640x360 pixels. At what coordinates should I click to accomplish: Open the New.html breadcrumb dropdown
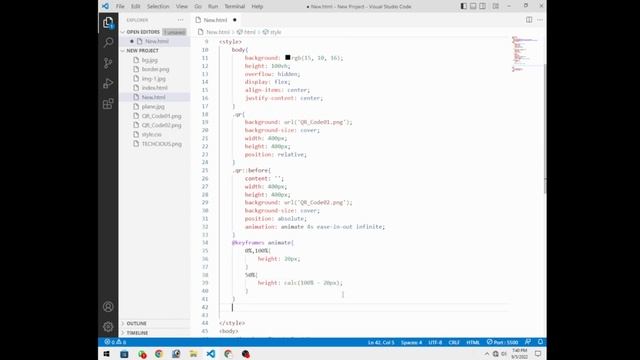click(x=214, y=32)
